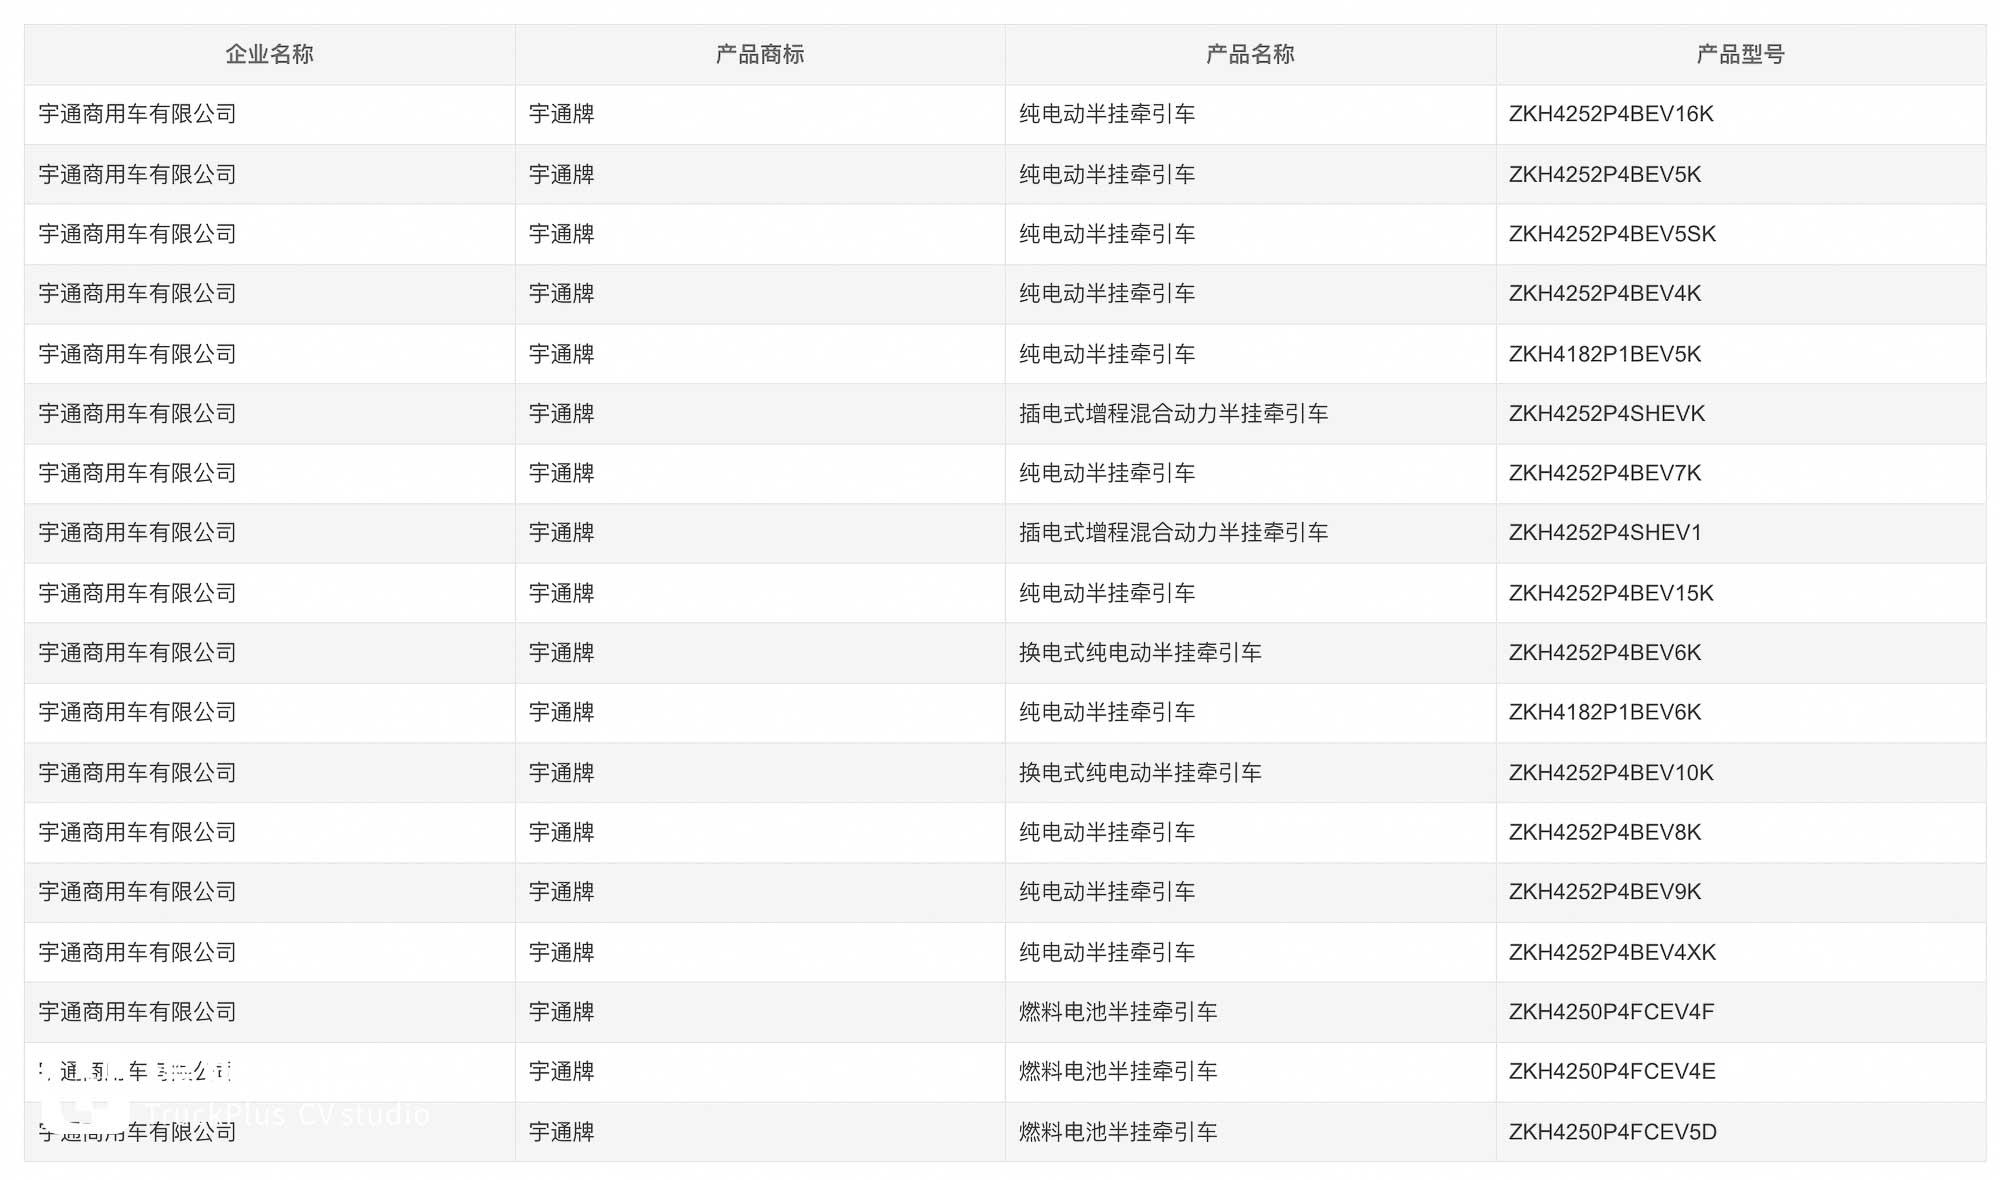Click the 产品名称 column header

coord(1249,54)
